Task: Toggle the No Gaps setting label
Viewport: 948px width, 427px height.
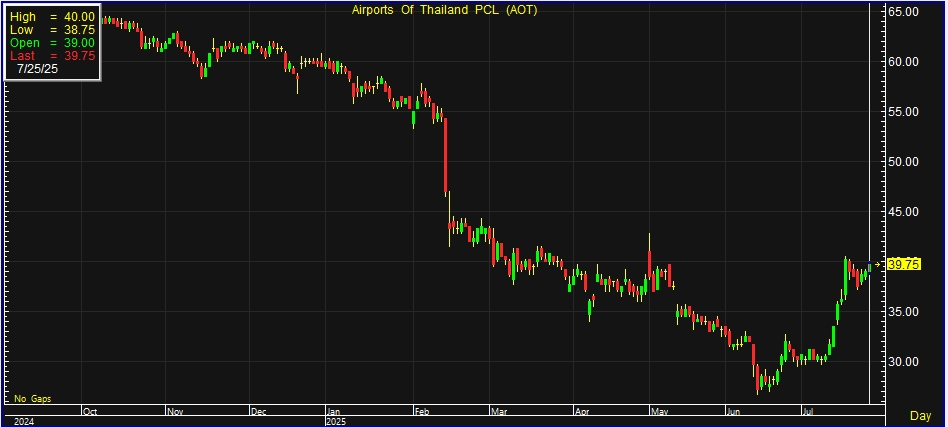Action: coord(31,399)
